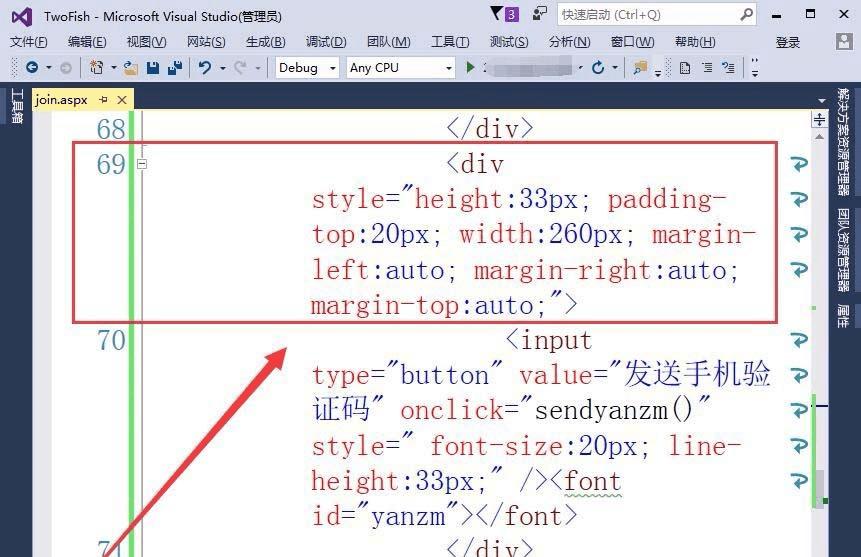Open the 工具箱 side panel tab
The height and width of the screenshot is (557, 861).
tap(17, 105)
